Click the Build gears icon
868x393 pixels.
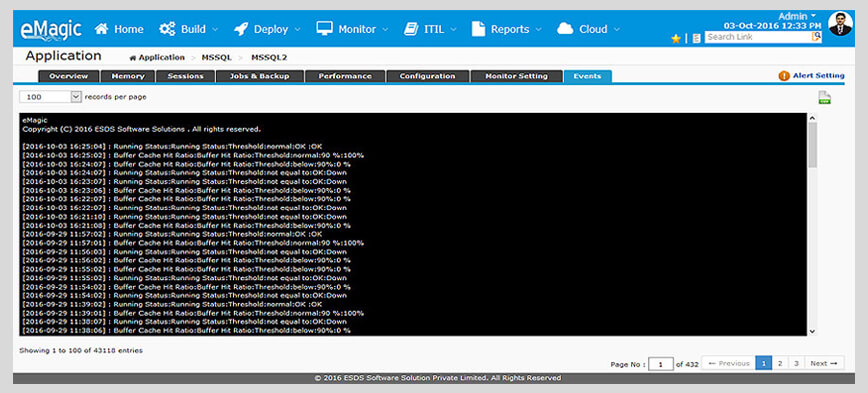tap(167, 29)
